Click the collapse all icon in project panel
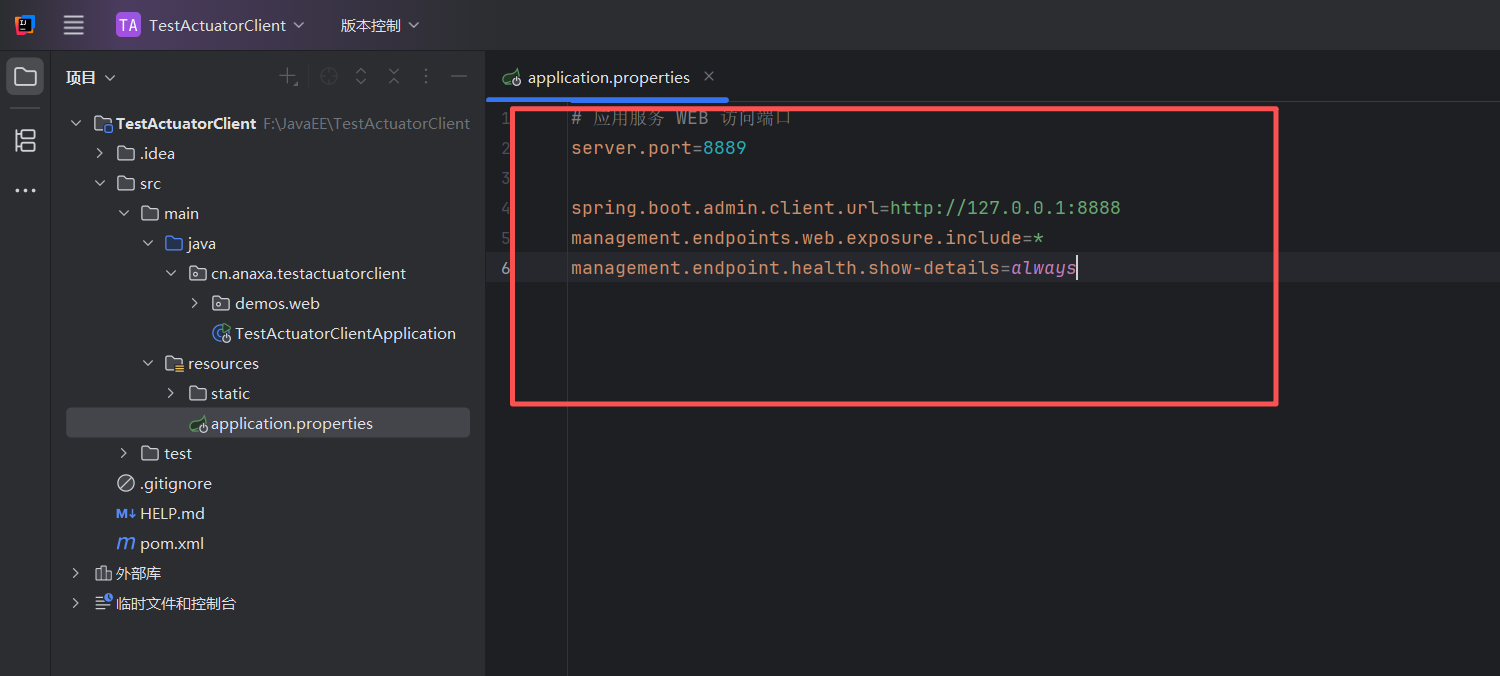This screenshot has width=1500, height=676. [x=394, y=77]
